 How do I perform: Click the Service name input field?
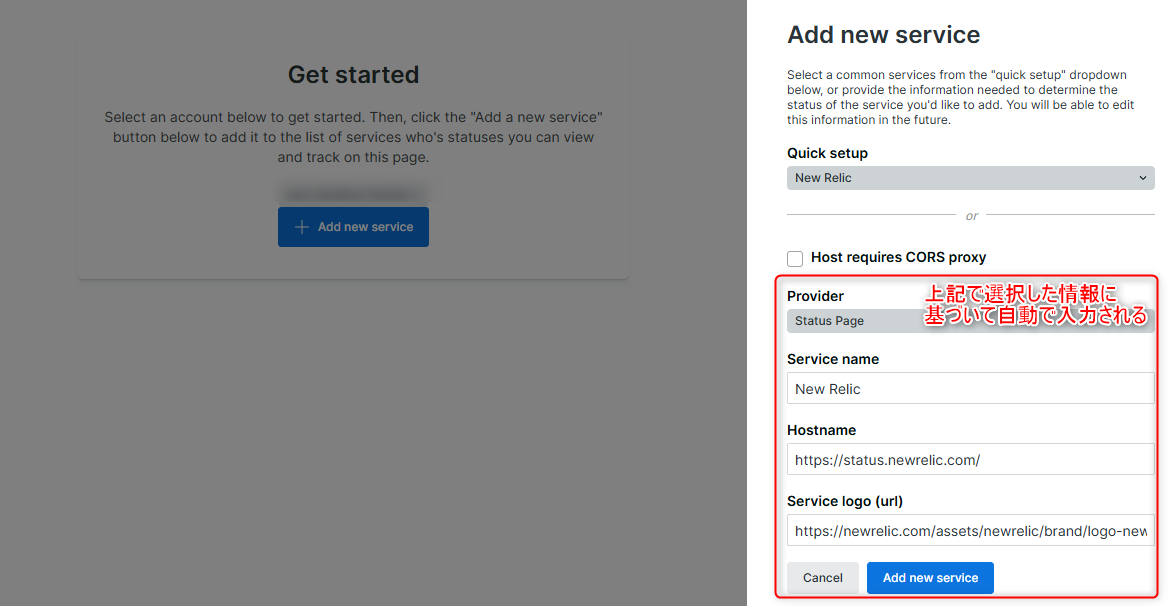coord(970,389)
